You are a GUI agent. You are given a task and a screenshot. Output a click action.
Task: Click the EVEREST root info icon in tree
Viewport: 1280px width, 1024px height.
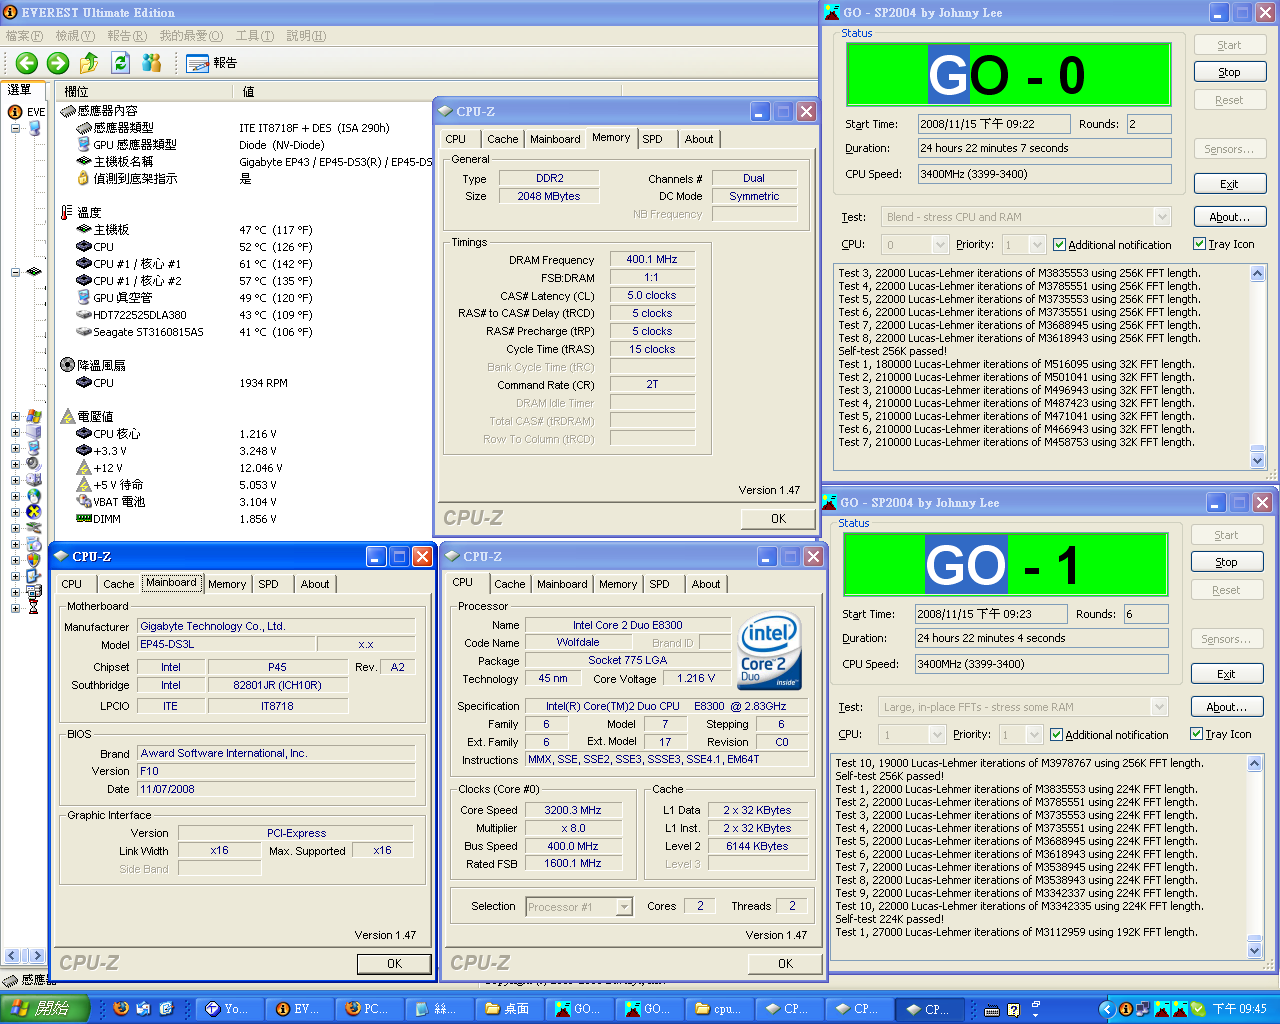[15, 112]
